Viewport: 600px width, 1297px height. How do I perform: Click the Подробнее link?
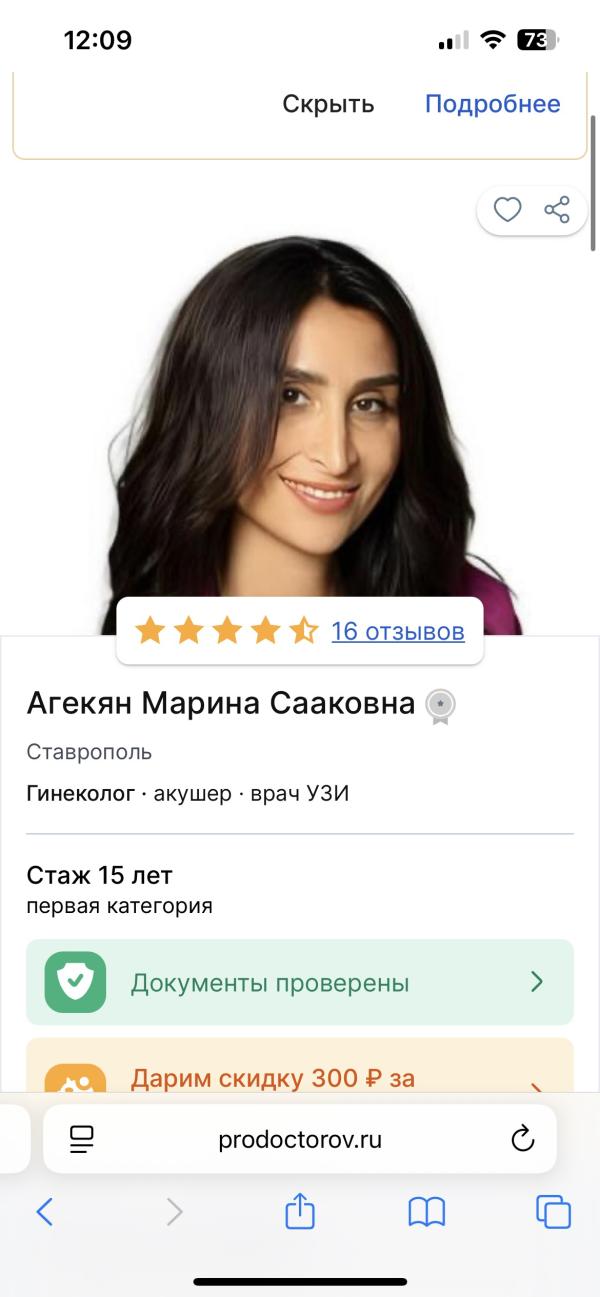coord(493,104)
